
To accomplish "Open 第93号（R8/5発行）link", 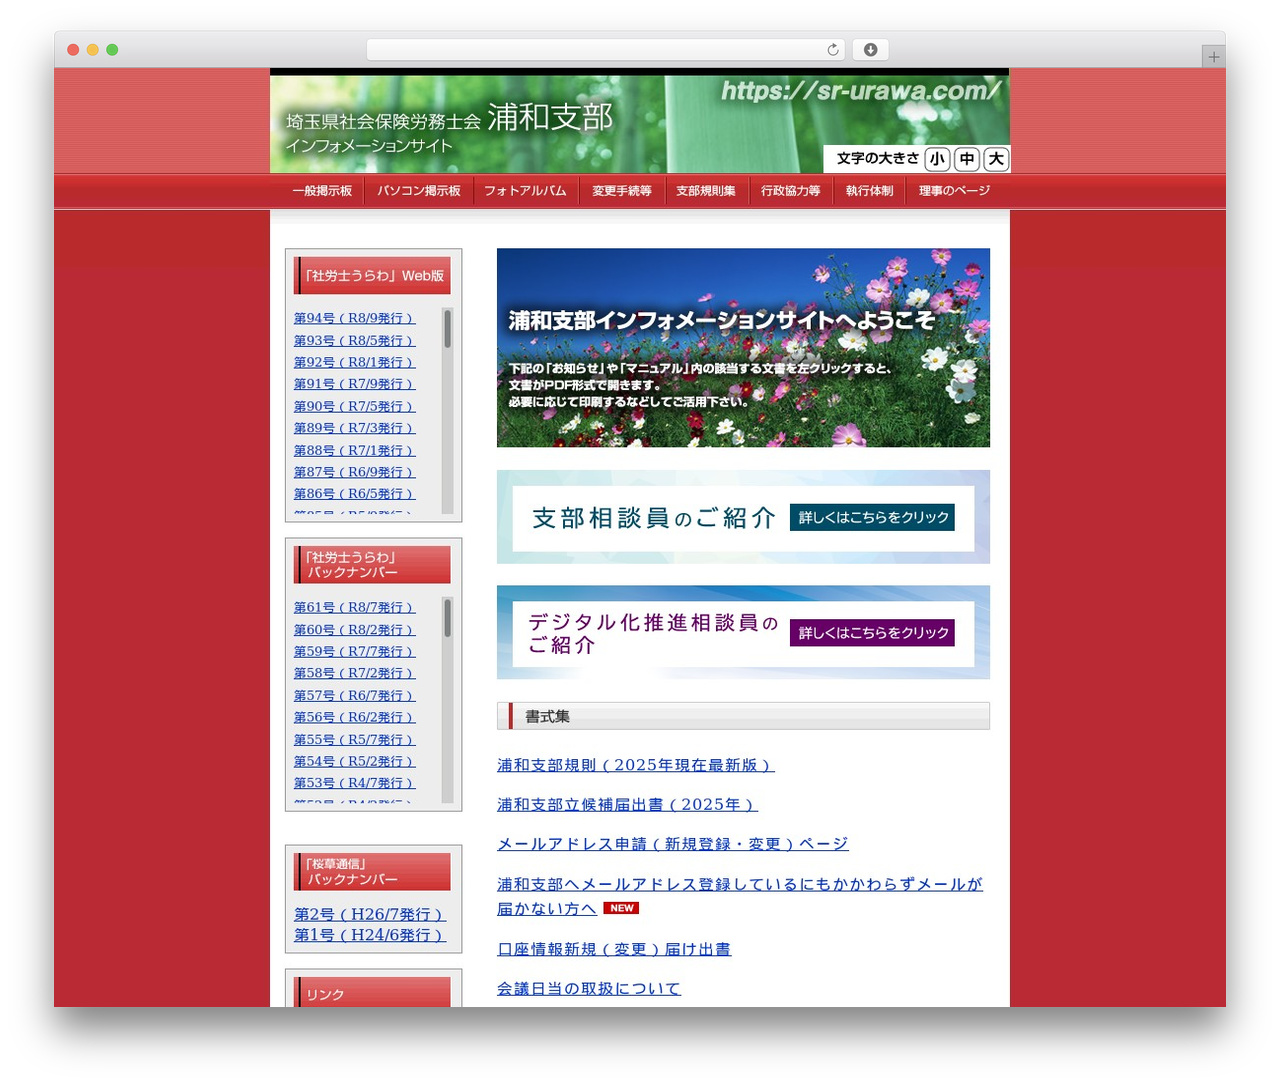I will point(354,341).
